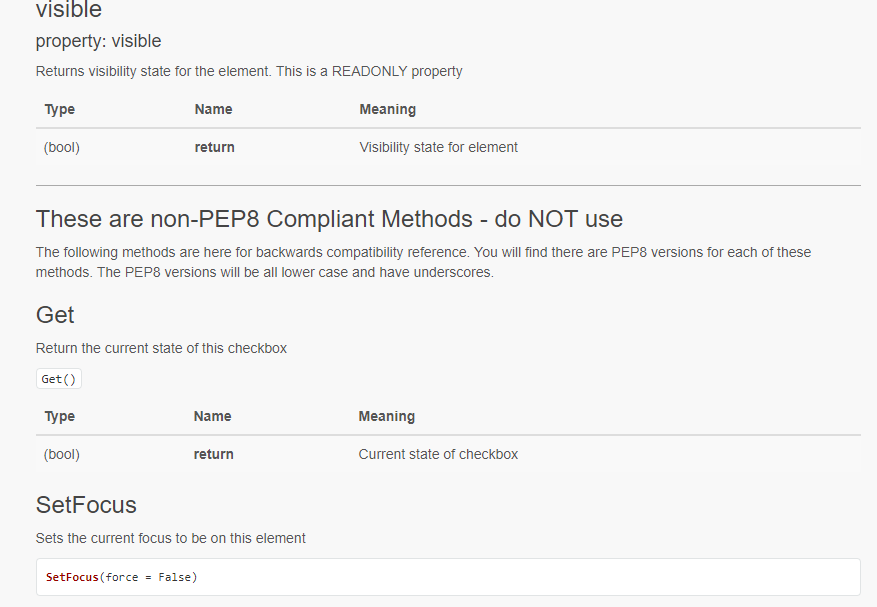The height and width of the screenshot is (607, 877).
Task: Select the Return the current state description text
Action: click(160, 348)
